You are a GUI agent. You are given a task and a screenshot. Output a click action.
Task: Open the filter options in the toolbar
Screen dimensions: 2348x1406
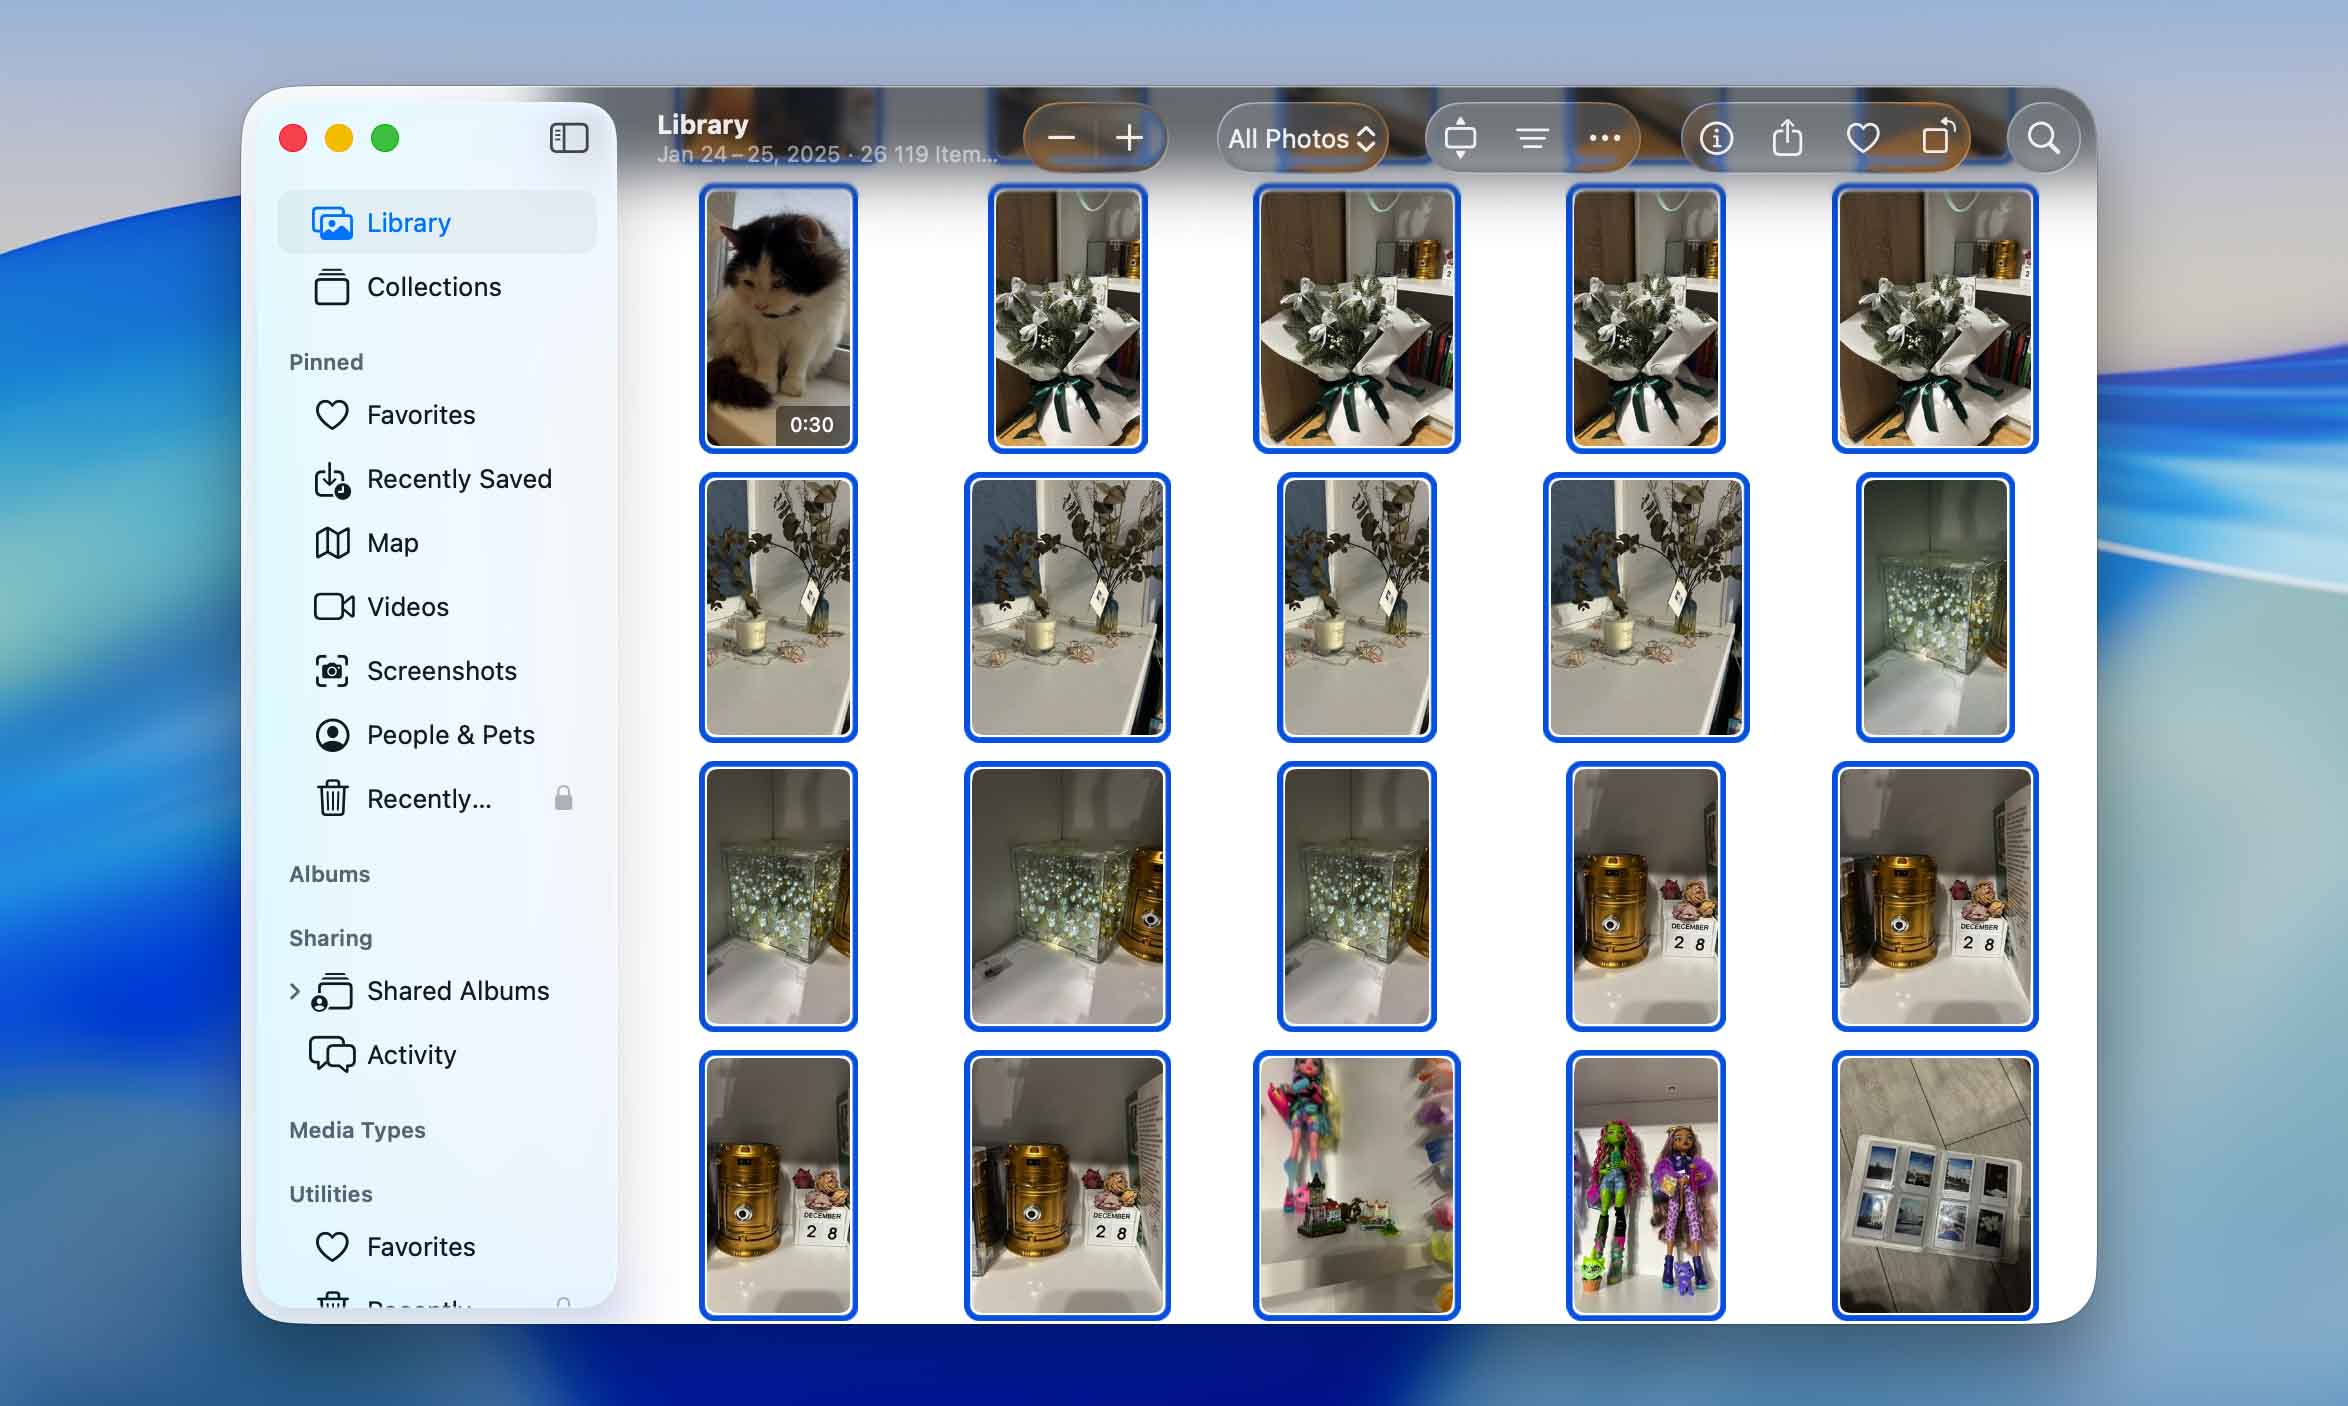(x=1531, y=138)
